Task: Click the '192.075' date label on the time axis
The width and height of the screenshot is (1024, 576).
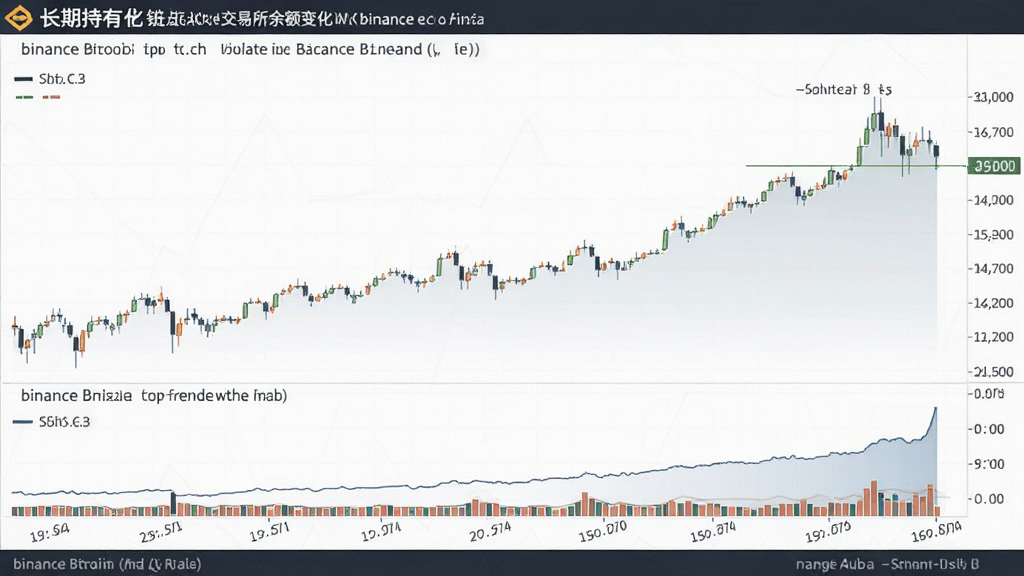Action: coord(827,532)
